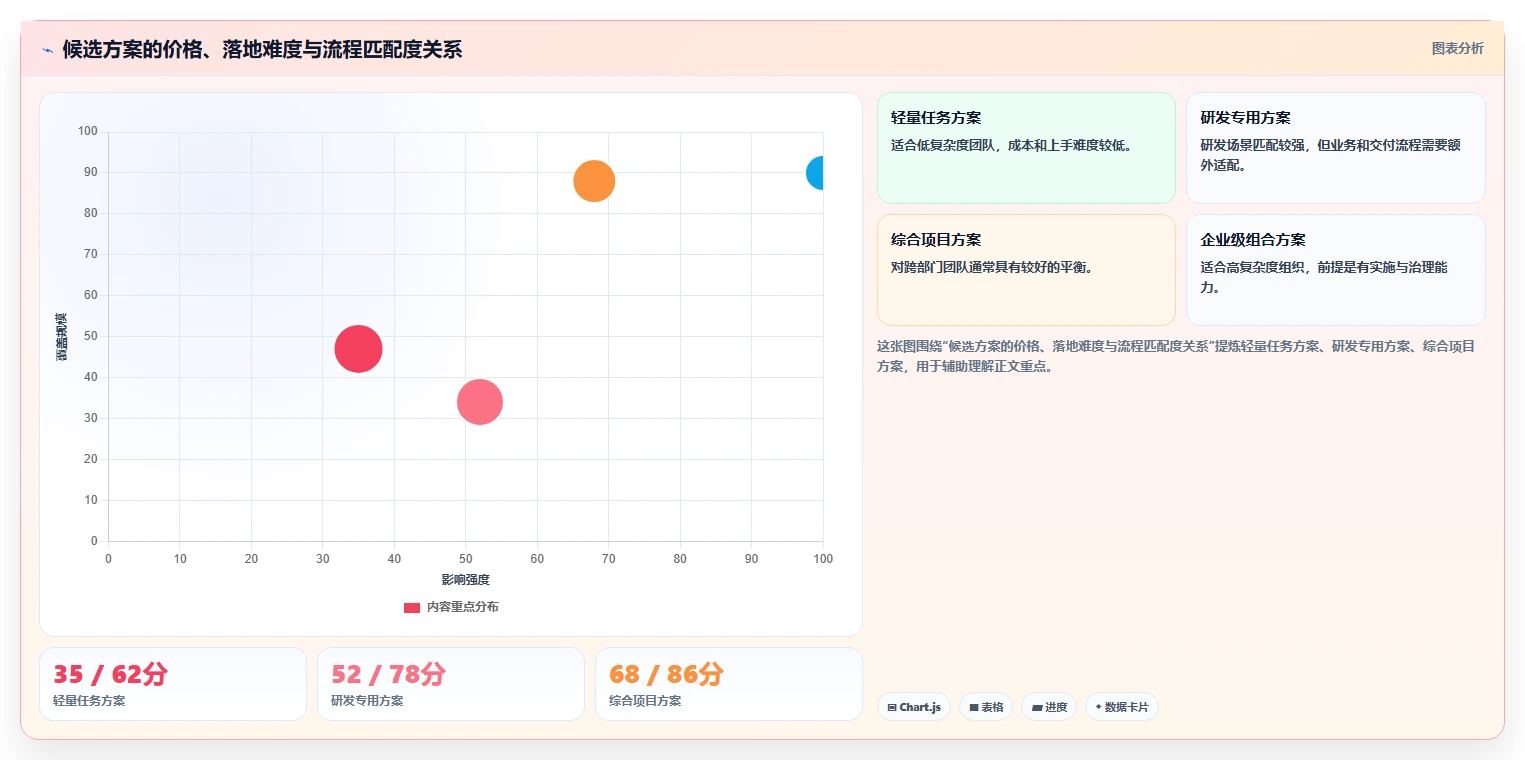The image size is (1525, 760).
Task: Click the 52 / 78分 score value
Action: (388, 674)
